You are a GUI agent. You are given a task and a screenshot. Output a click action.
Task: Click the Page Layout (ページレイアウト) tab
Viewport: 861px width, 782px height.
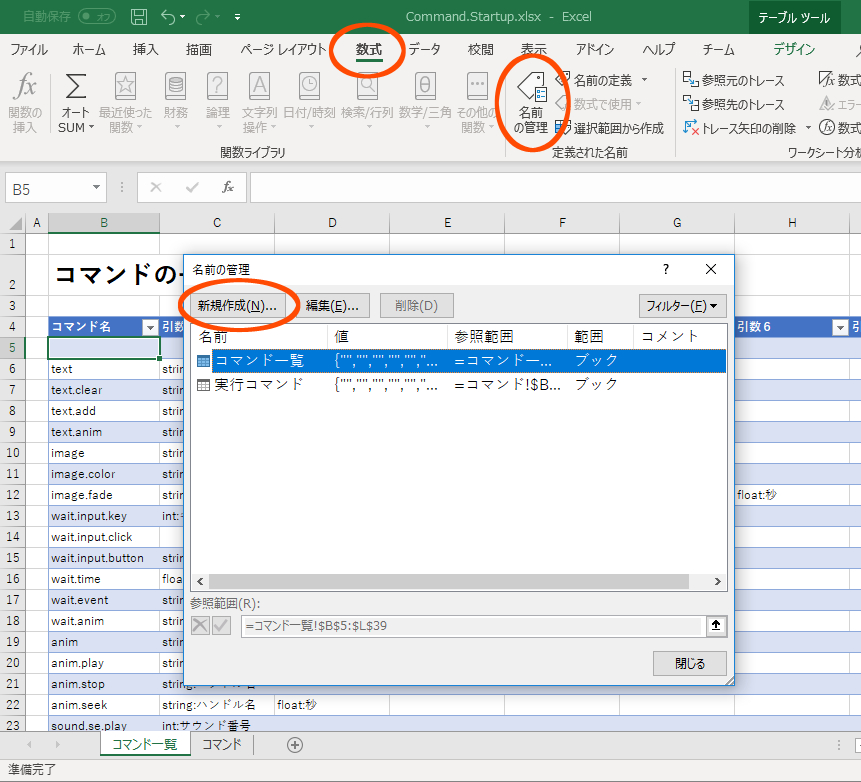[x=283, y=49]
